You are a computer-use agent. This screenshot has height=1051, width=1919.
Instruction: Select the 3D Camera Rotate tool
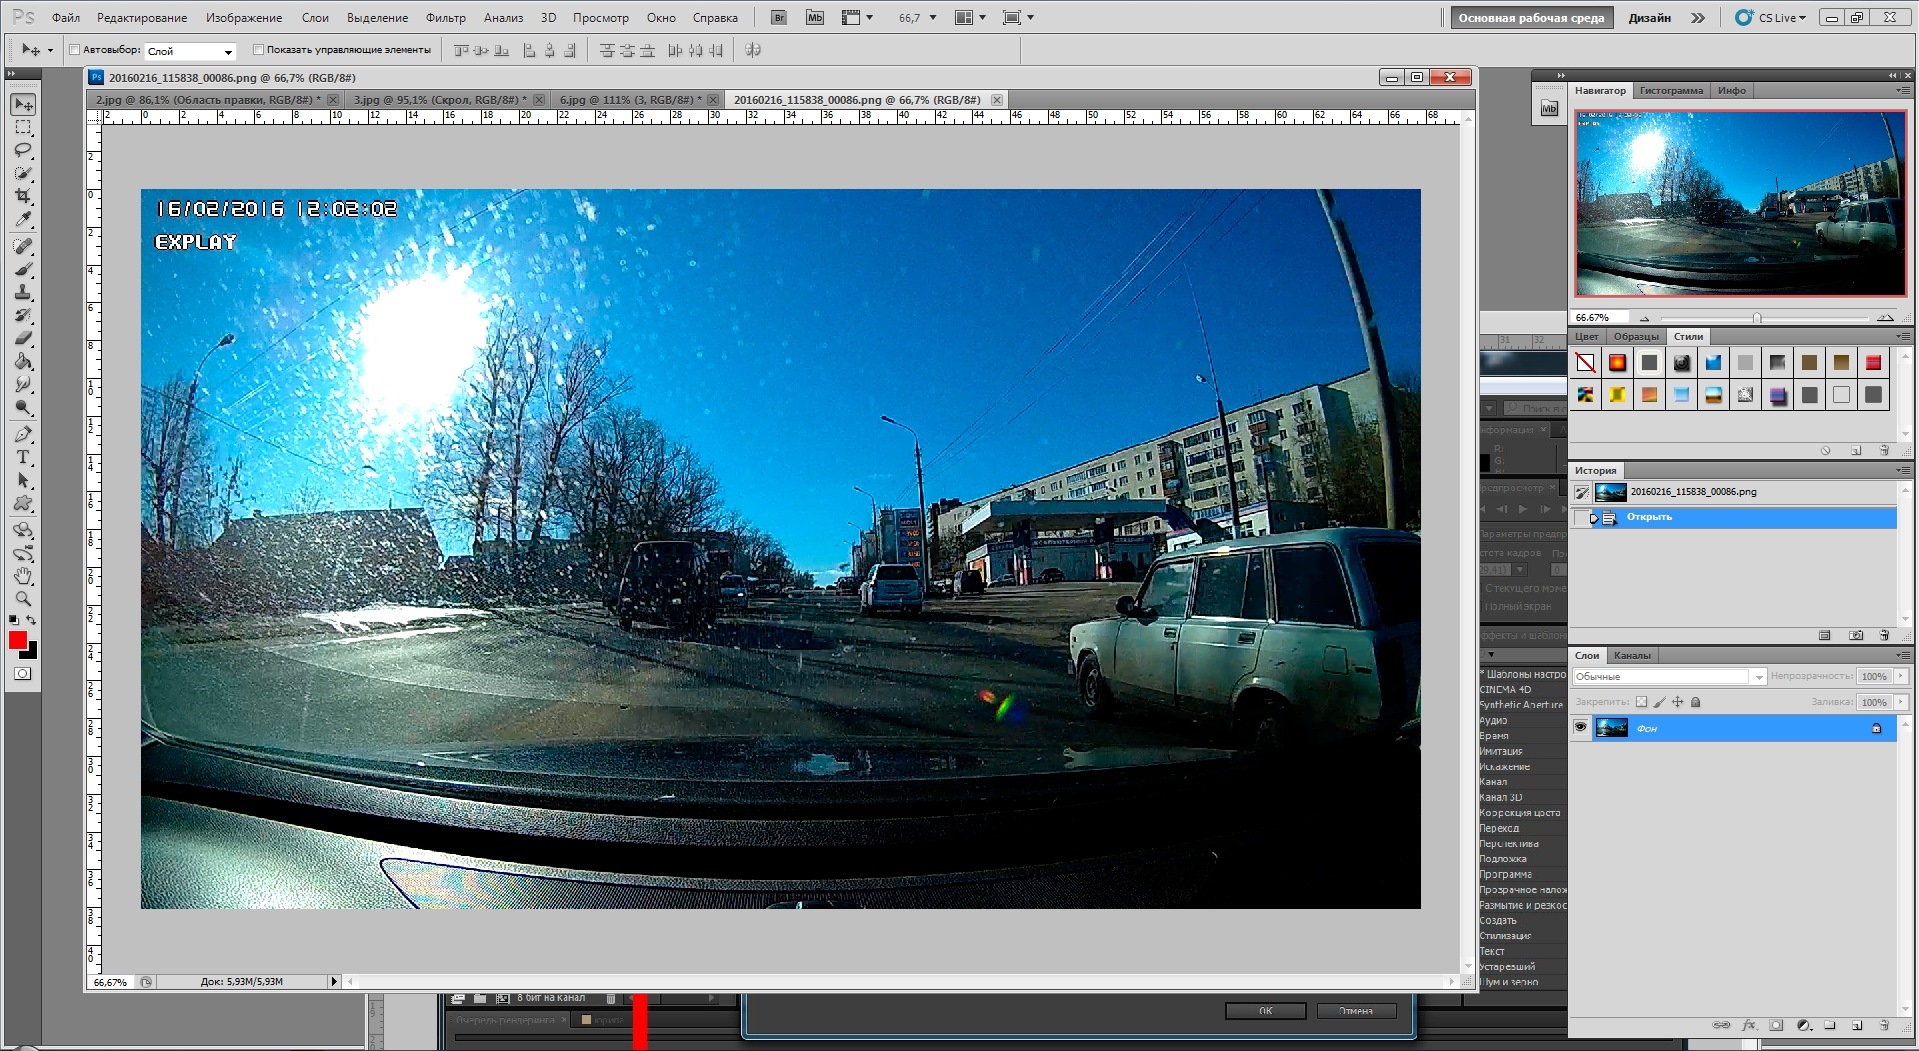(23, 554)
